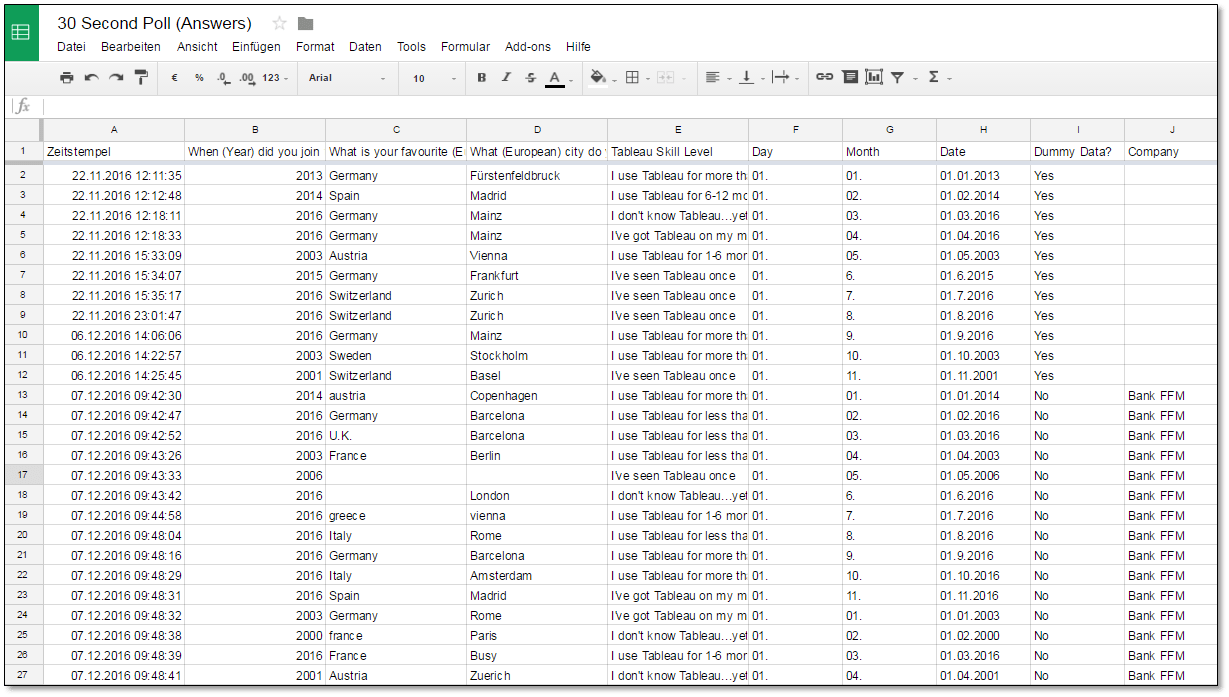This screenshot has width=1229, height=697.
Task: Click the document title 30 Second Poll (Answers)
Action: click(154, 23)
